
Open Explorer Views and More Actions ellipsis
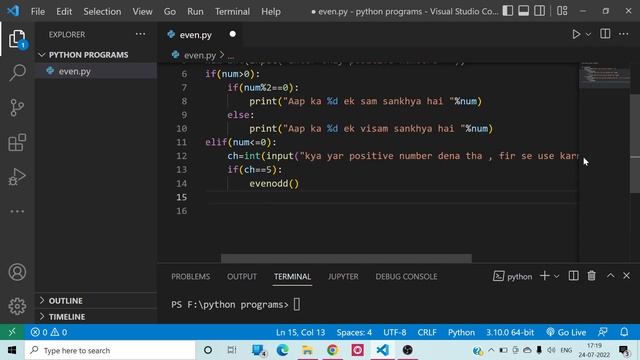point(140,34)
